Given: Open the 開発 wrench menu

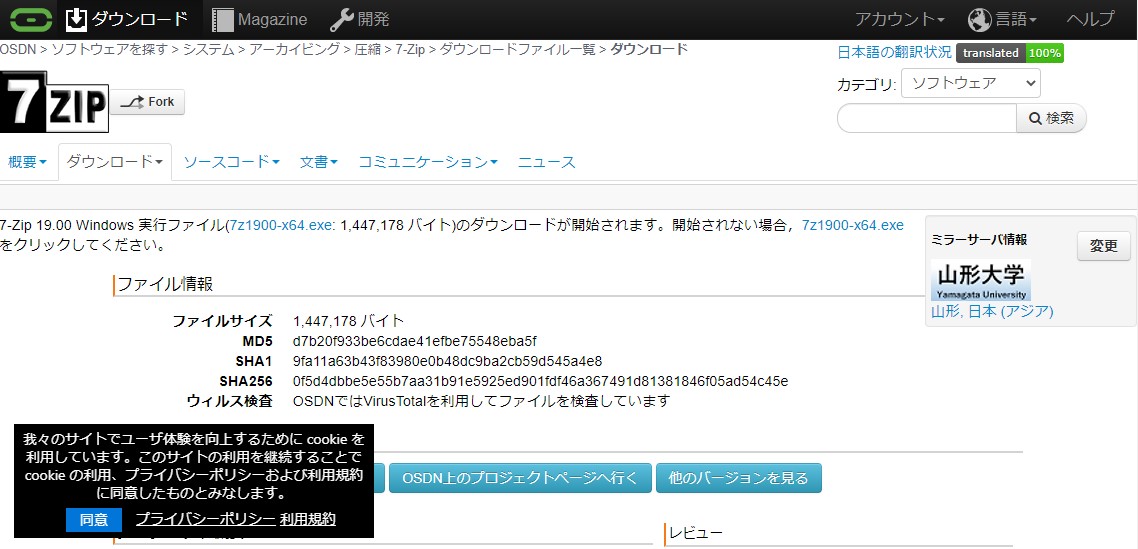Looking at the screenshot, I should (360, 20).
